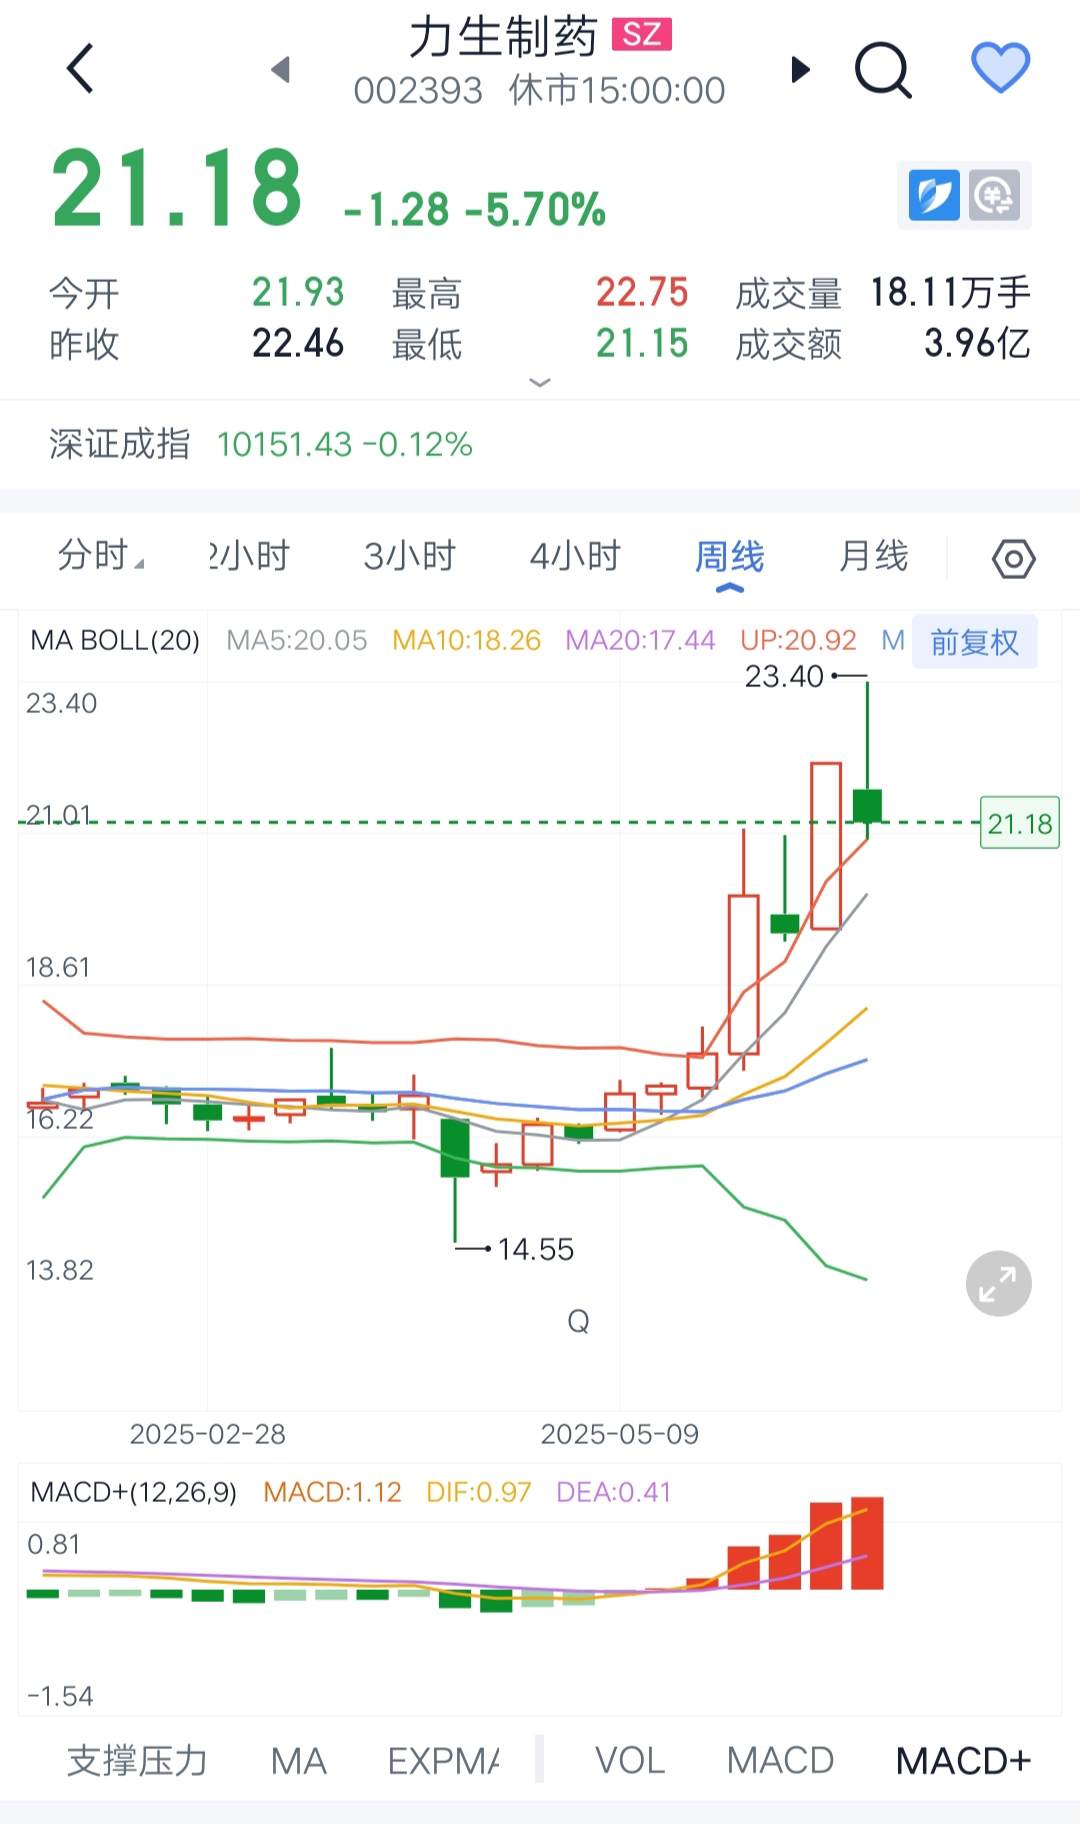Image resolution: width=1080 pixels, height=1824 pixels.
Task: Select the 3小时 timeframe tab
Action: pyautogui.click(x=409, y=556)
